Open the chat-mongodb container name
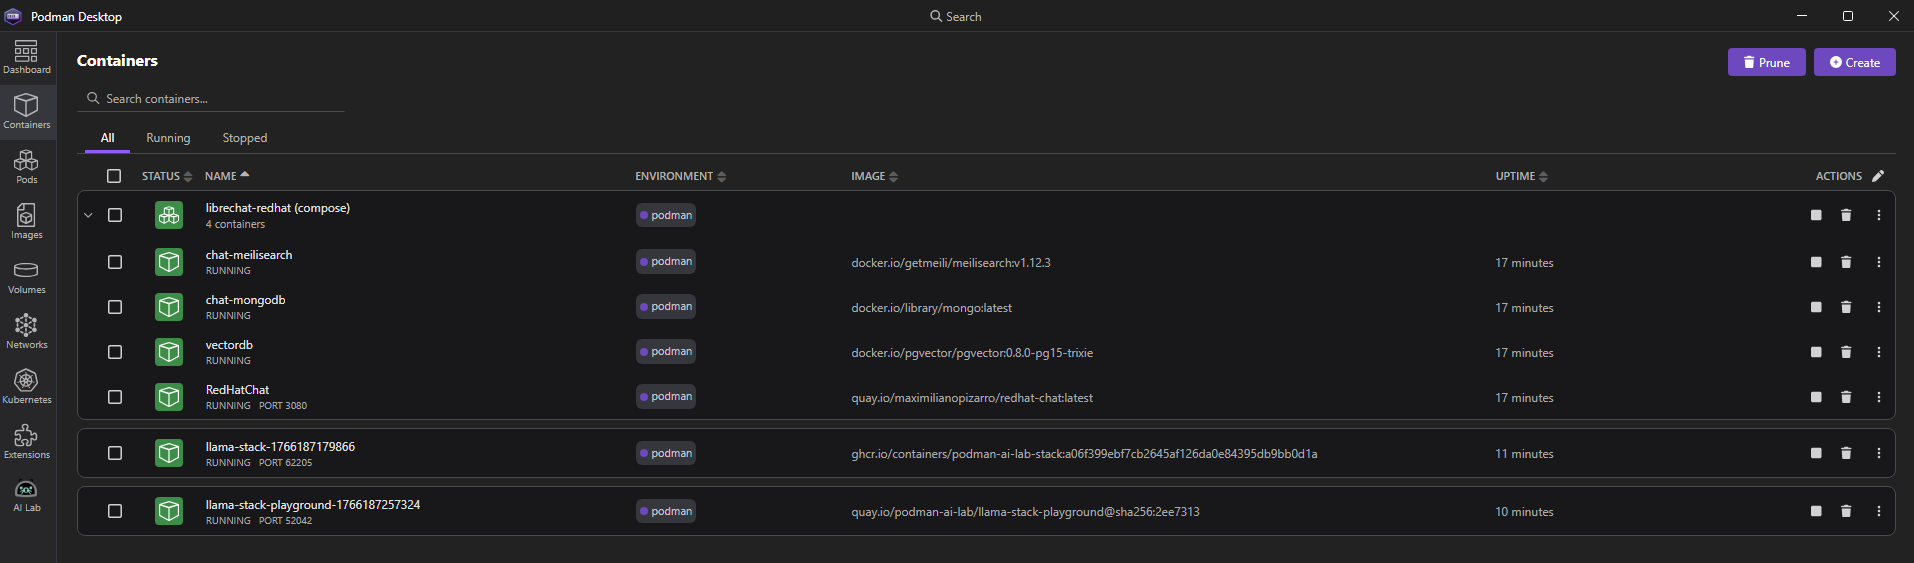1914x563 pixels. pyautogui.click(x=245, y=300)
